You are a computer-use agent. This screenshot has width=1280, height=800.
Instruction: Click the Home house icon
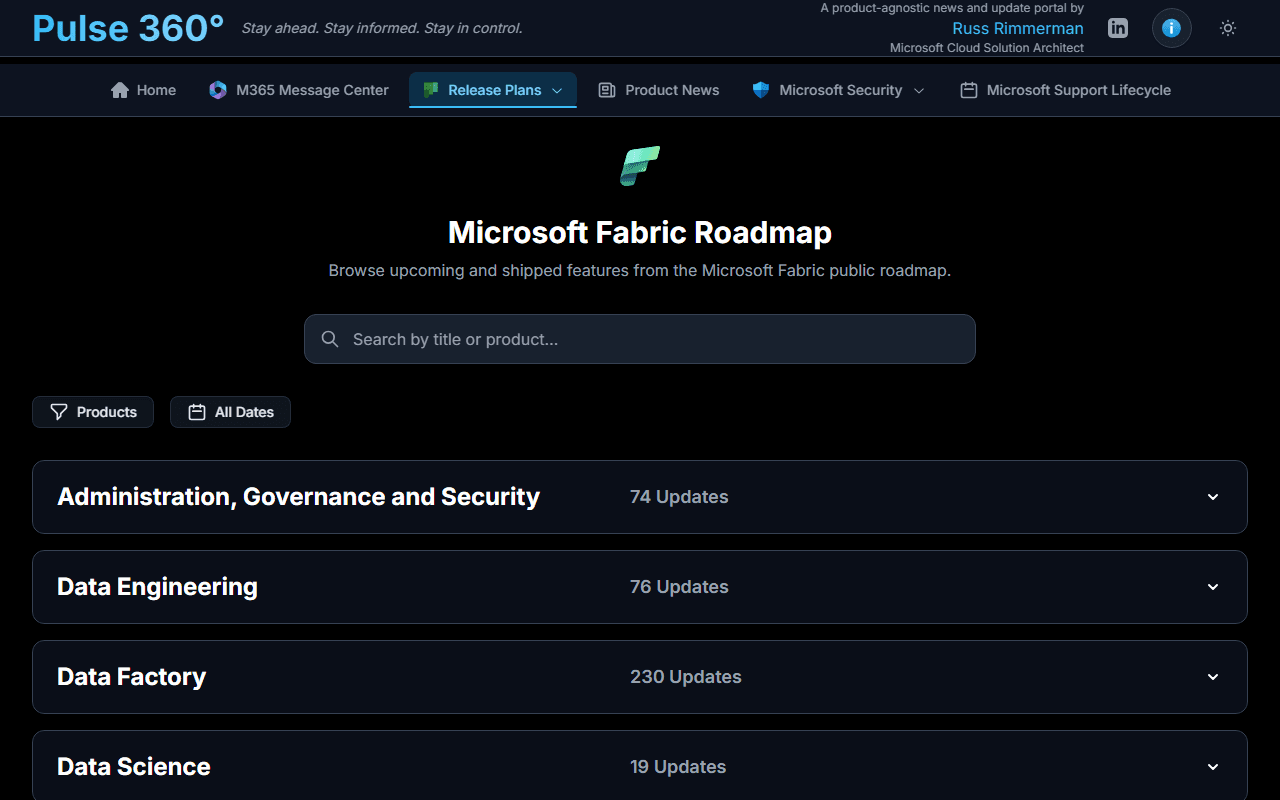tap(120, 90)
